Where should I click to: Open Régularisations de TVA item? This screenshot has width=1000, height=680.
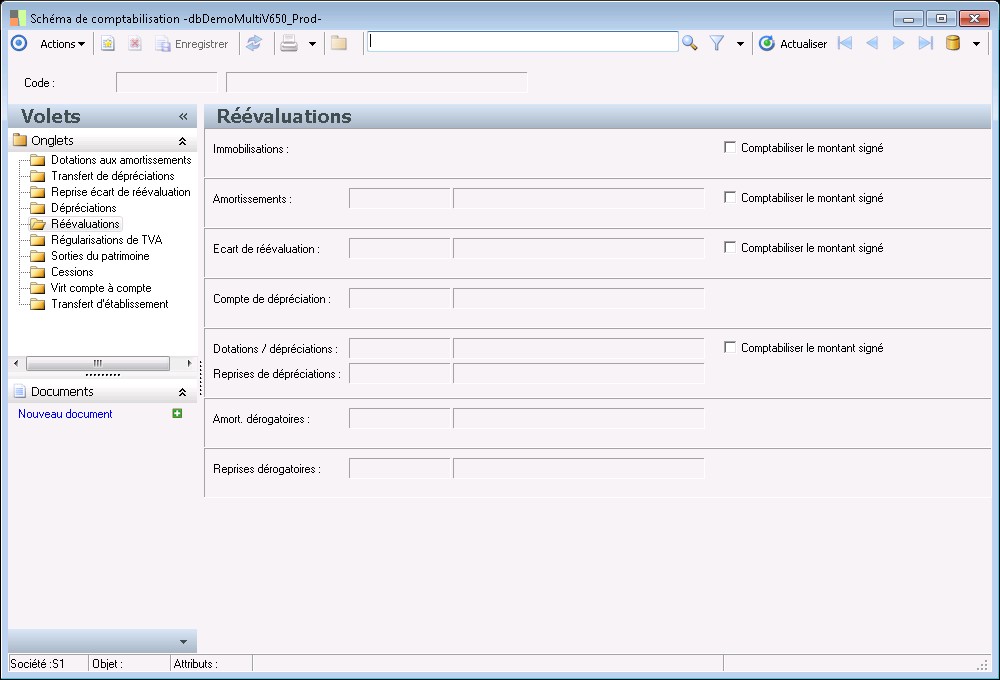point(107,240)
